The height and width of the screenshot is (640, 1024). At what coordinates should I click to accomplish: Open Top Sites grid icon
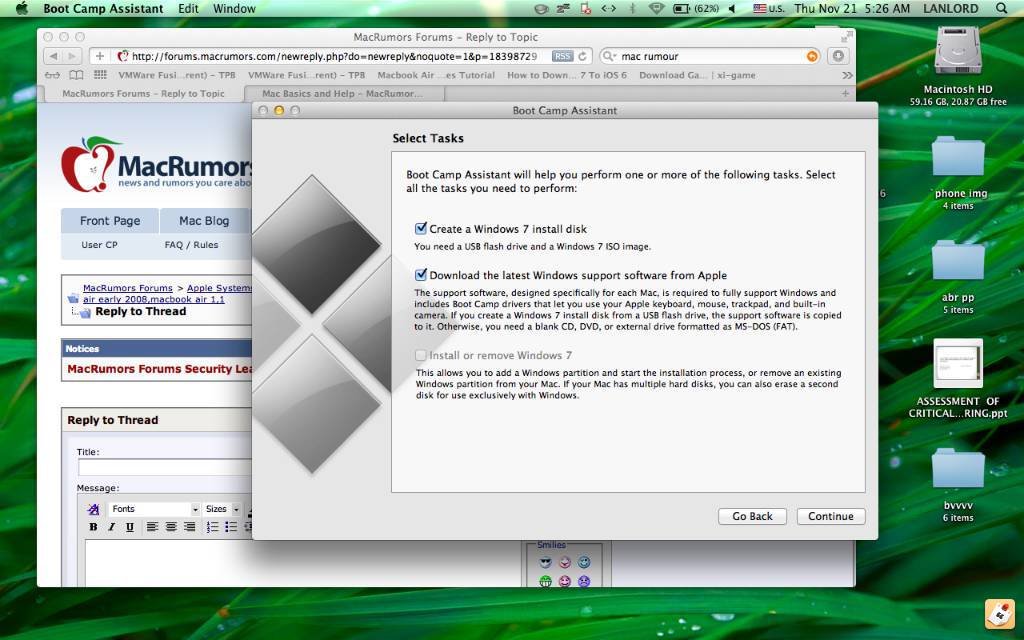100,75
